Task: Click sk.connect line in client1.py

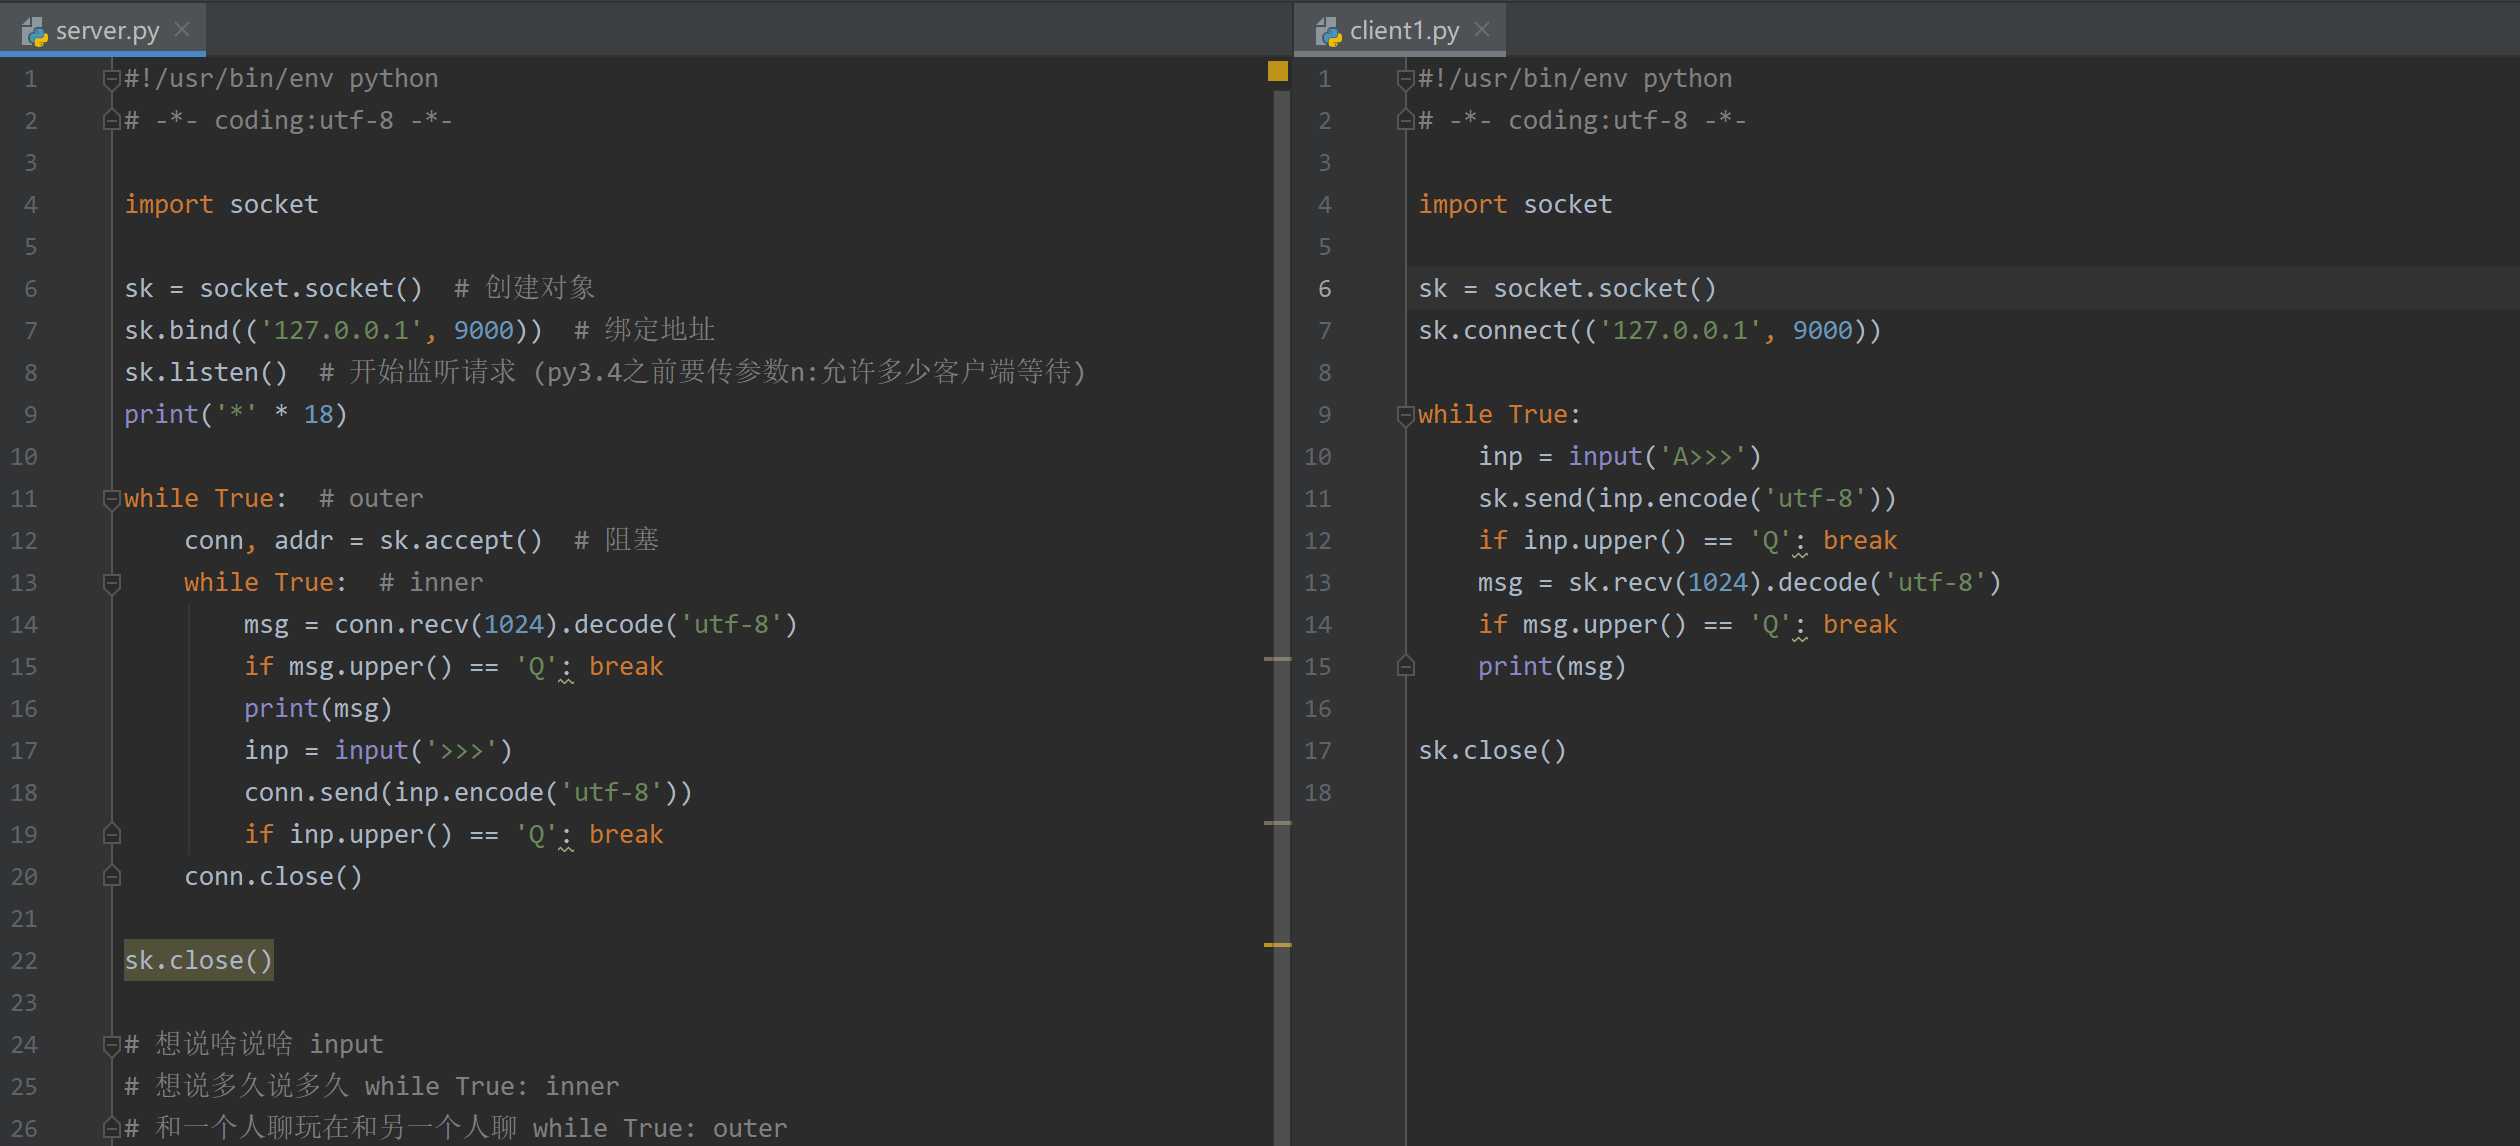Action: click(1650, 331)
